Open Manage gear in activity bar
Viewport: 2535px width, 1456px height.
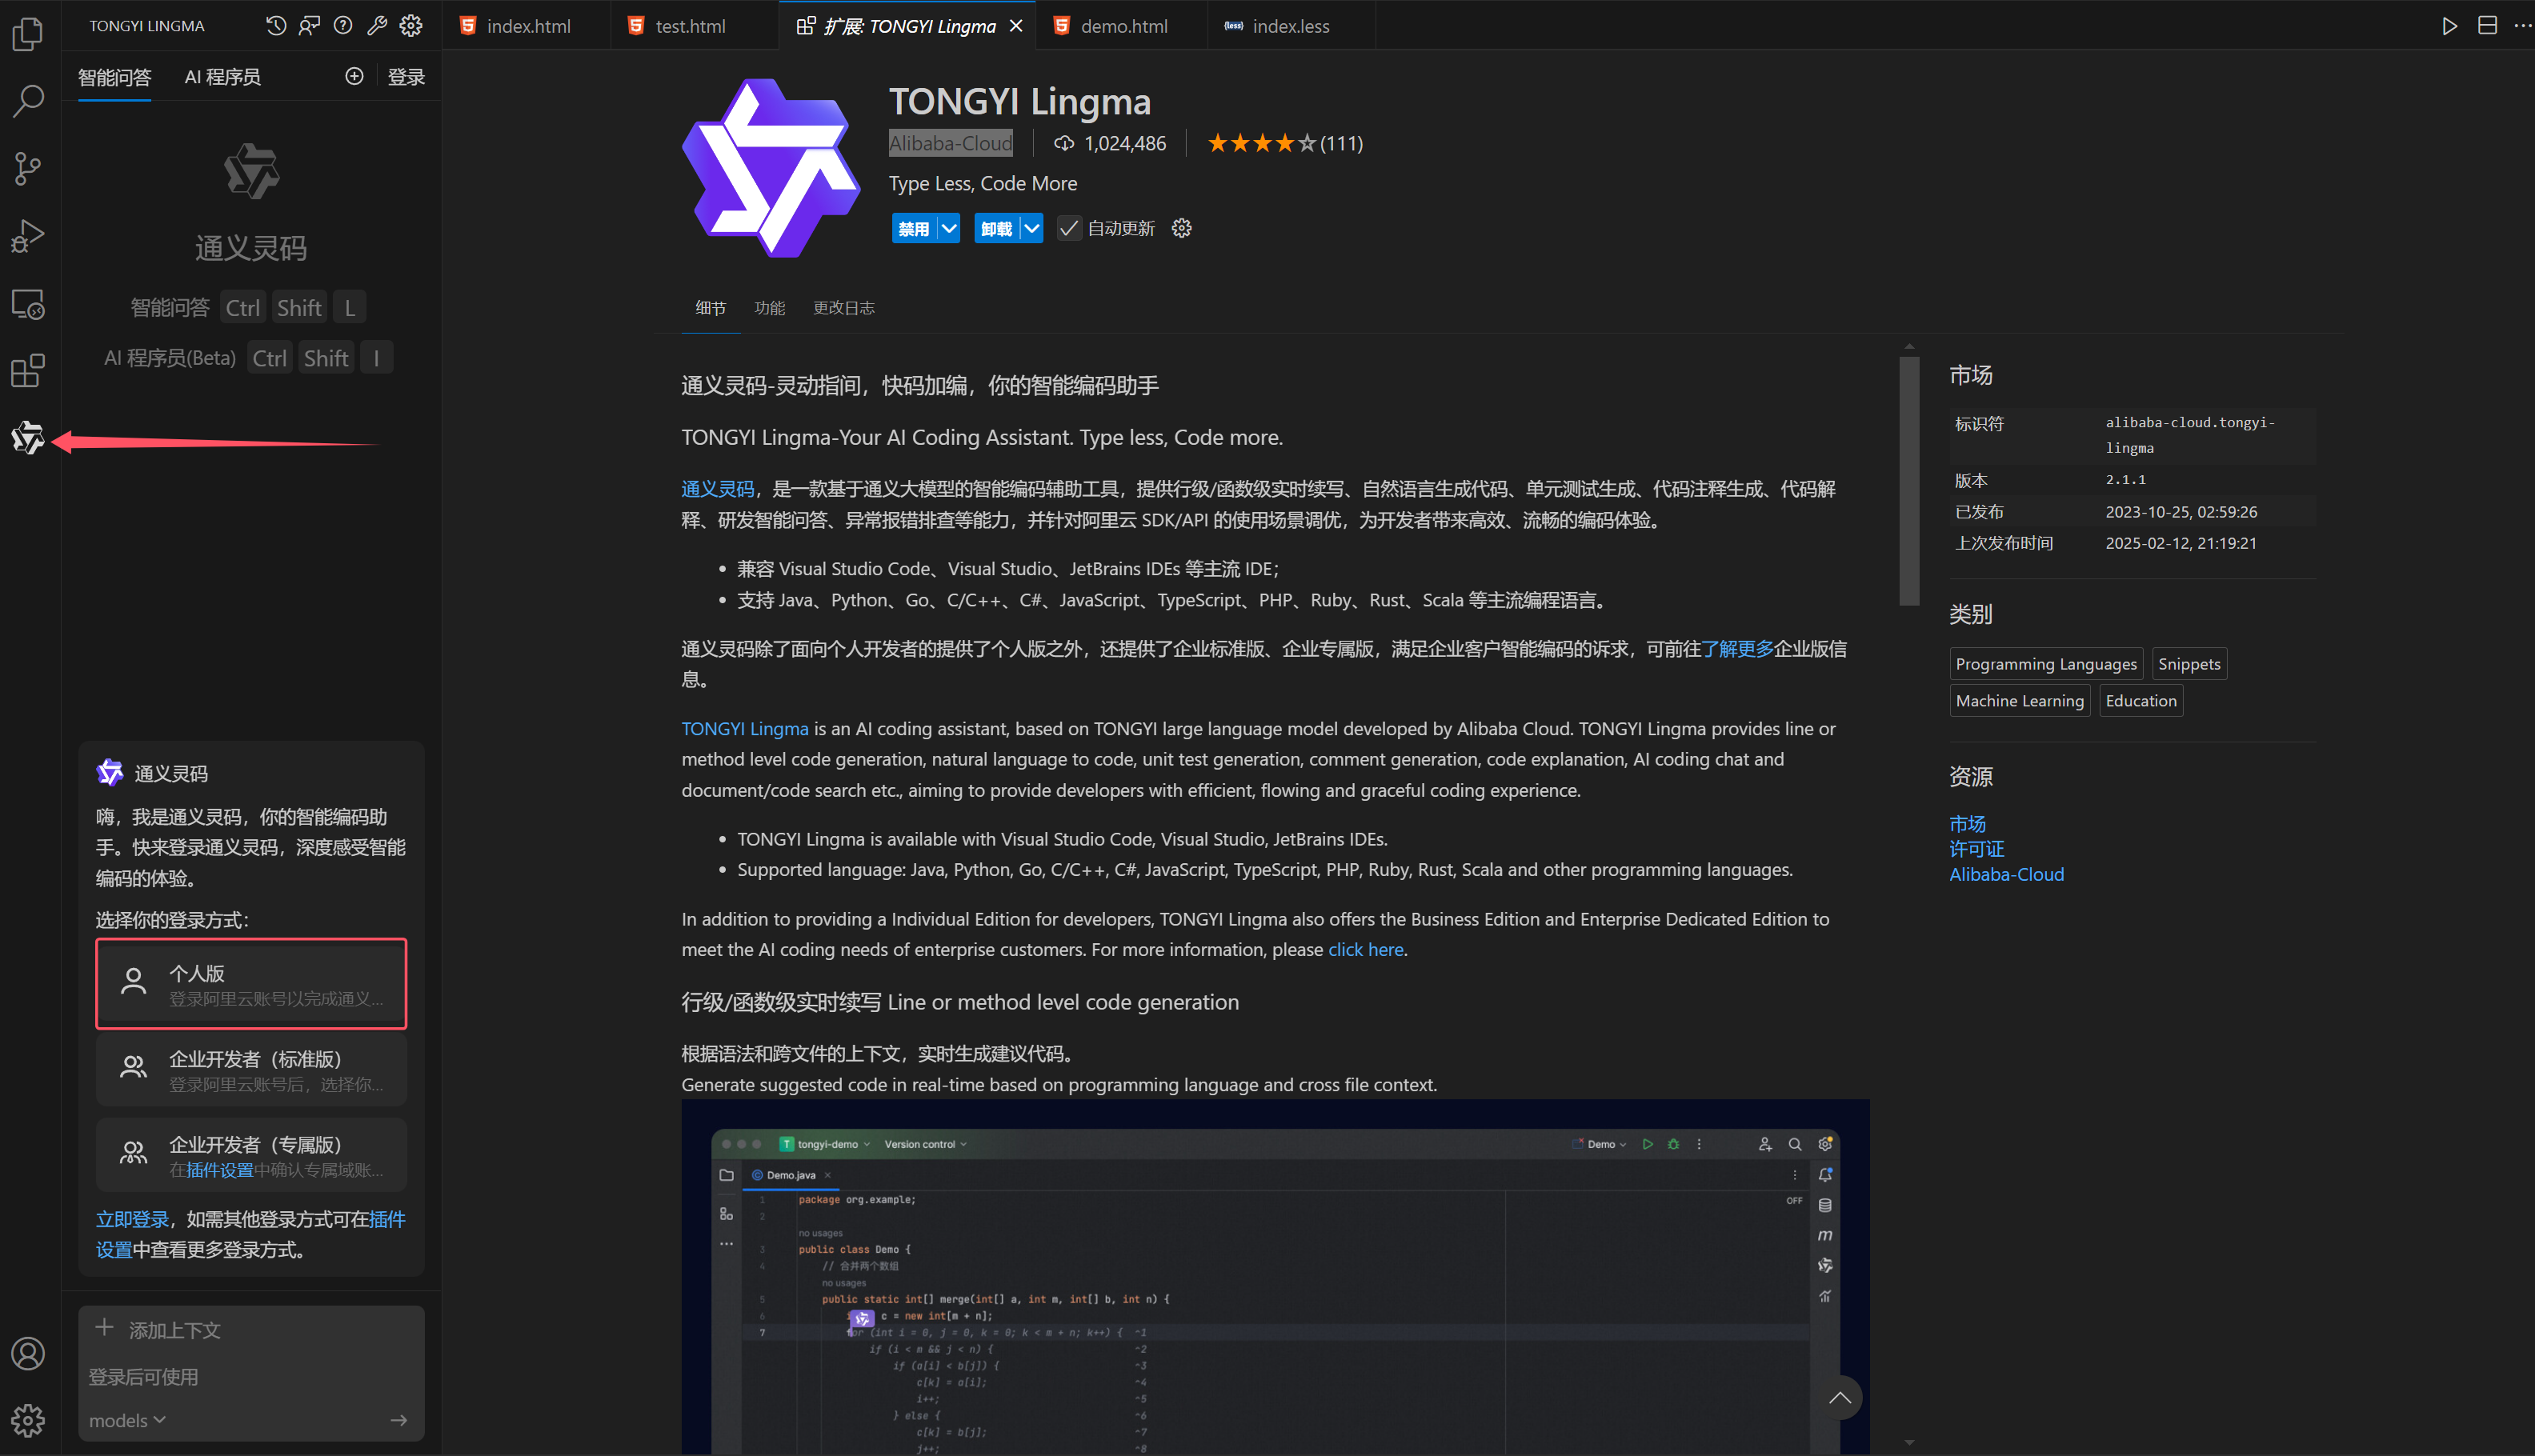point(28,1420)
